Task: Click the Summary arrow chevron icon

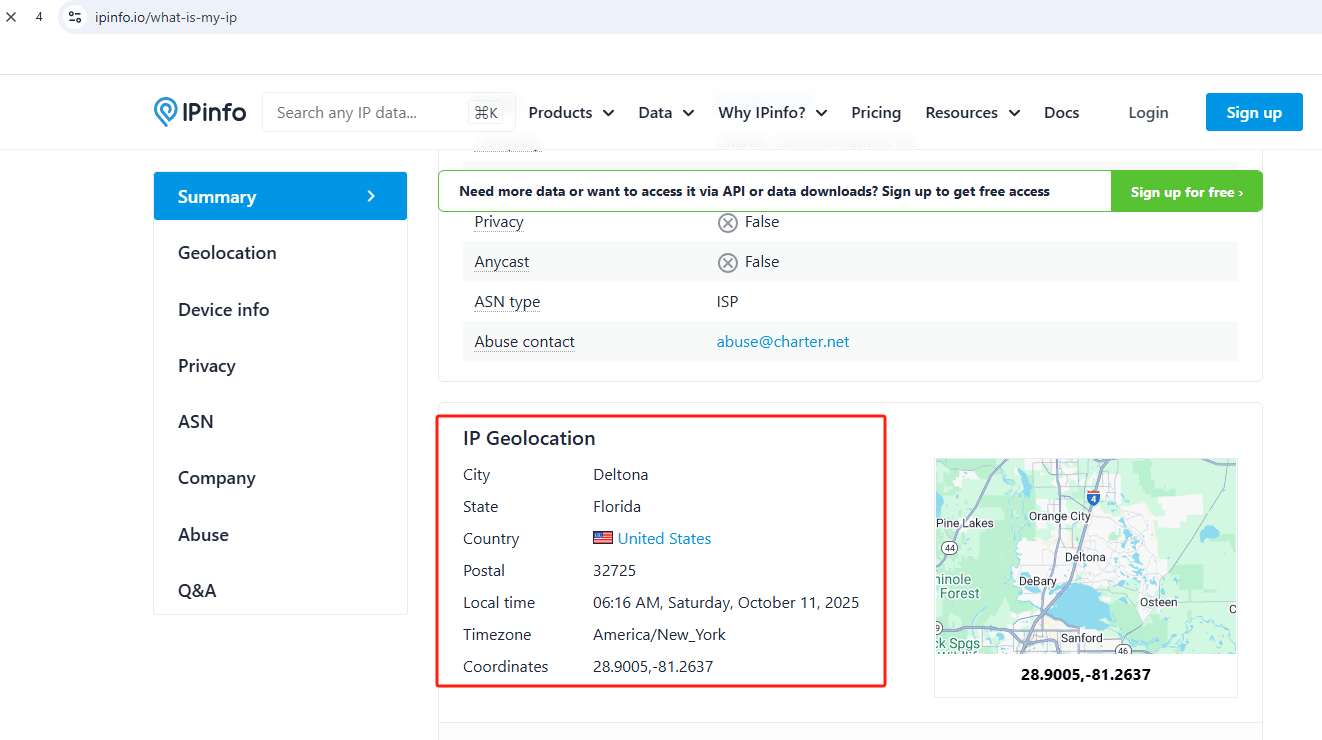Action: (371, 196)
